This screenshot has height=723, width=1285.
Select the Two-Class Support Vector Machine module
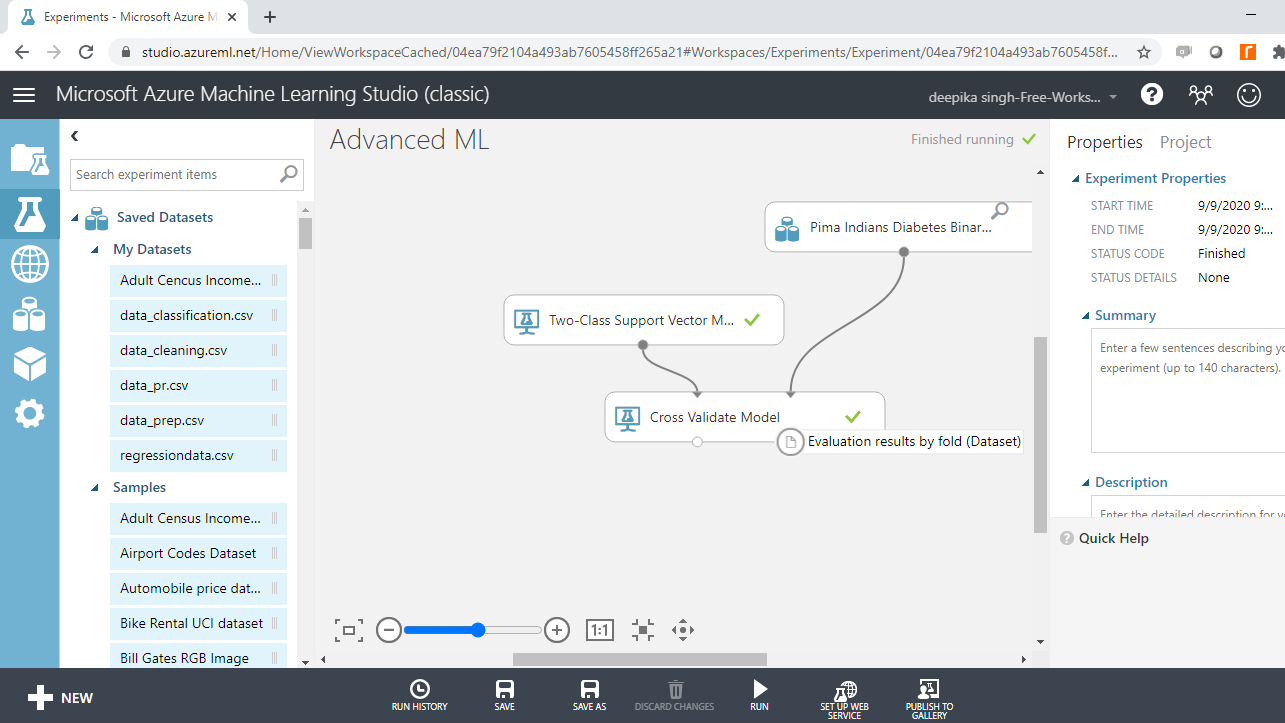click(643, 320)
